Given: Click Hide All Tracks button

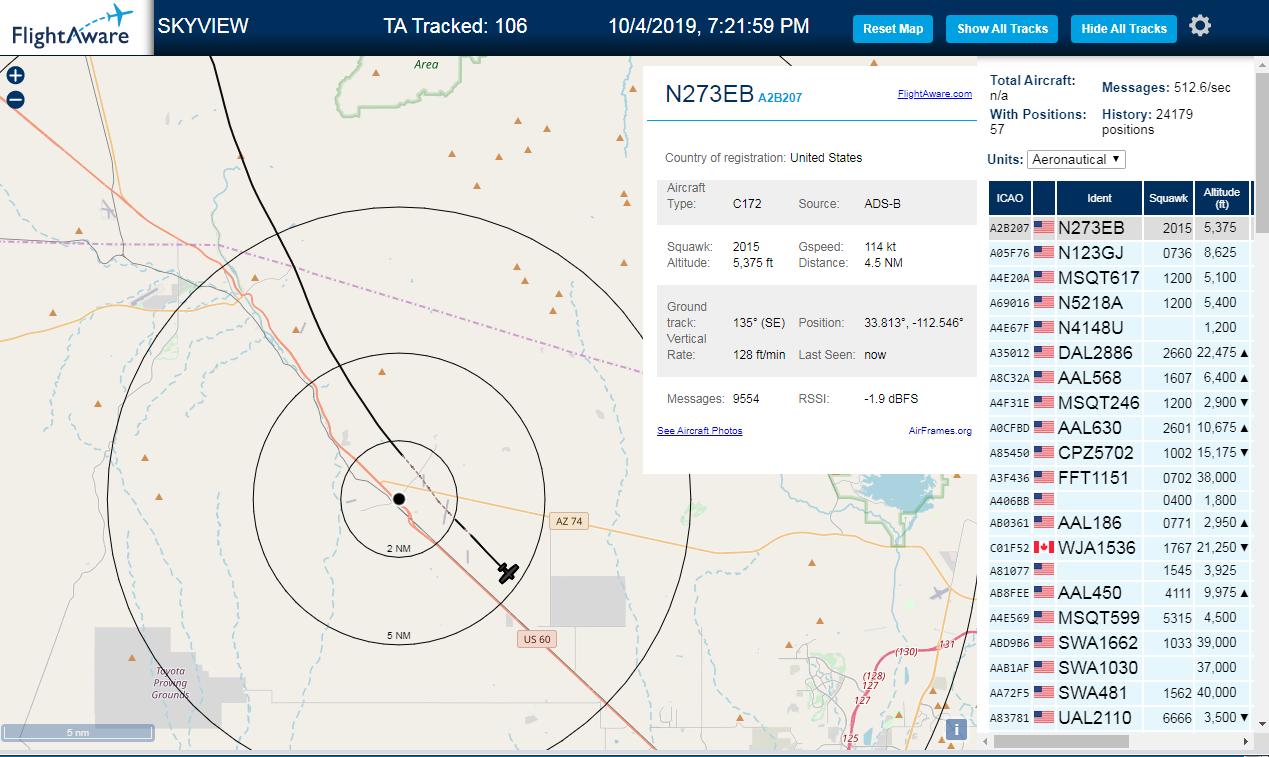Looking at the screenshot, I should point(1124,29).
